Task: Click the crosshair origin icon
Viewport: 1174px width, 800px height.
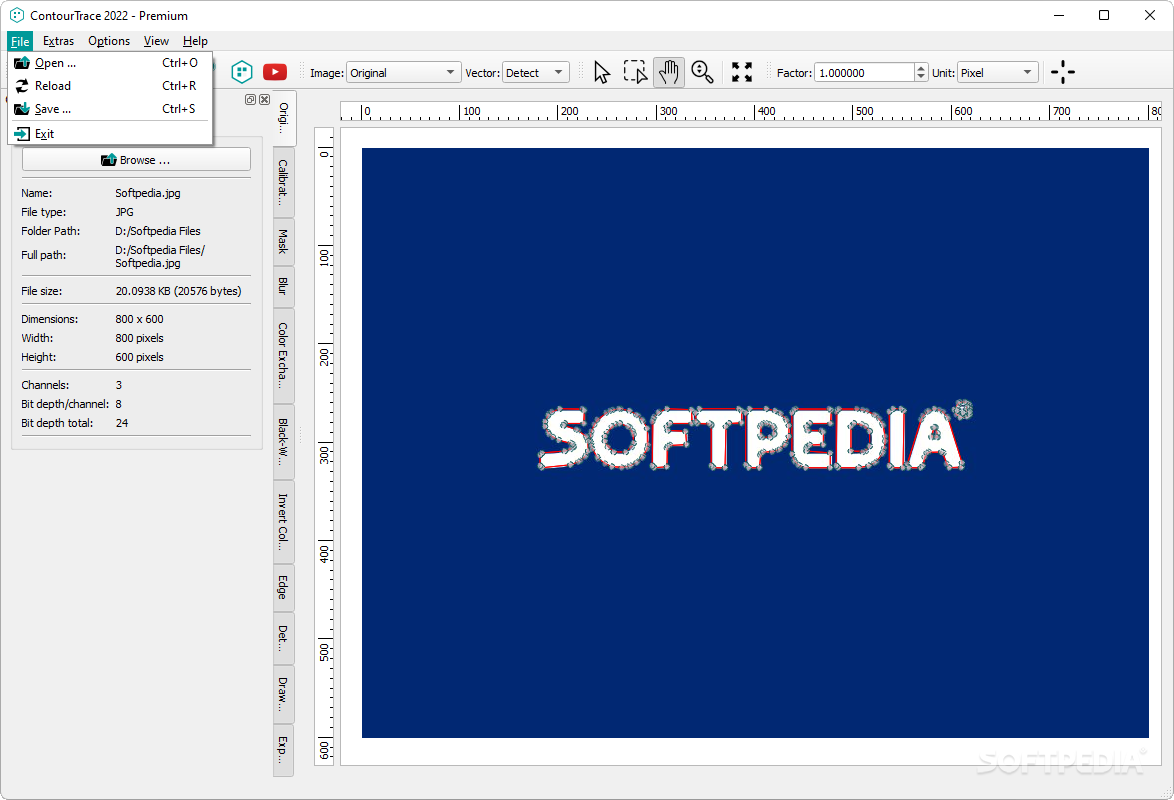Action: click(x=1062, y=72)
